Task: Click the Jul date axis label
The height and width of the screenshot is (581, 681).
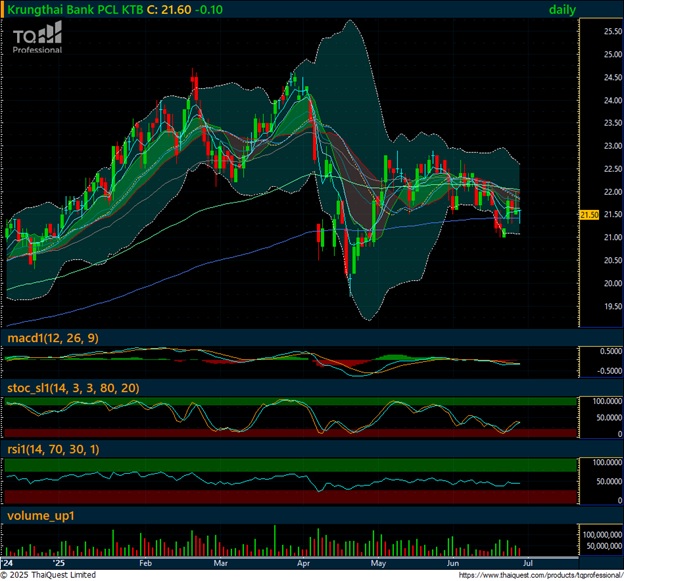Action: 528,563
